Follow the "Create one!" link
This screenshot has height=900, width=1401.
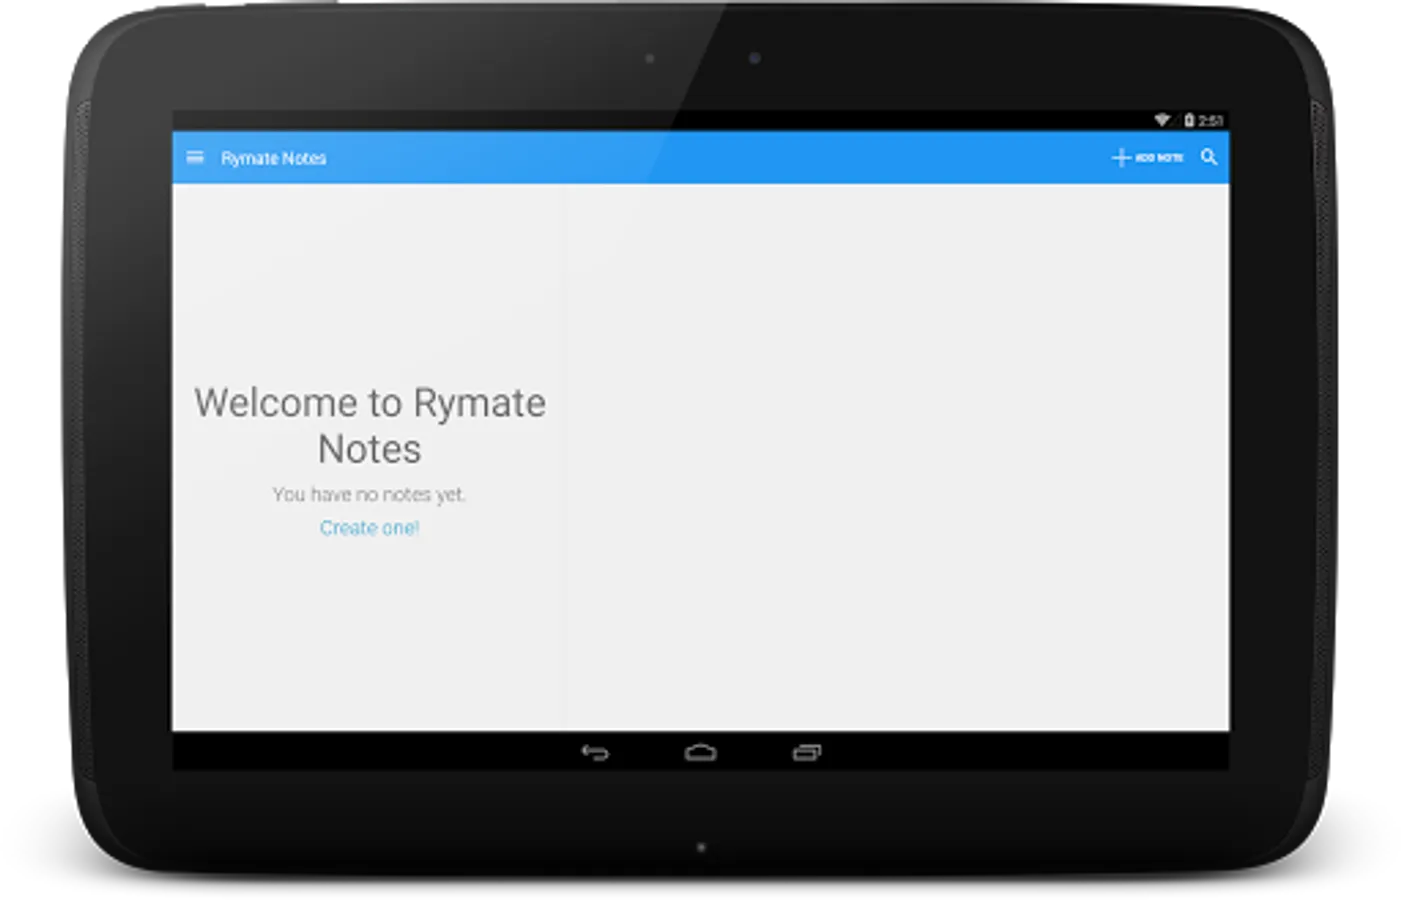click(369, 528)
